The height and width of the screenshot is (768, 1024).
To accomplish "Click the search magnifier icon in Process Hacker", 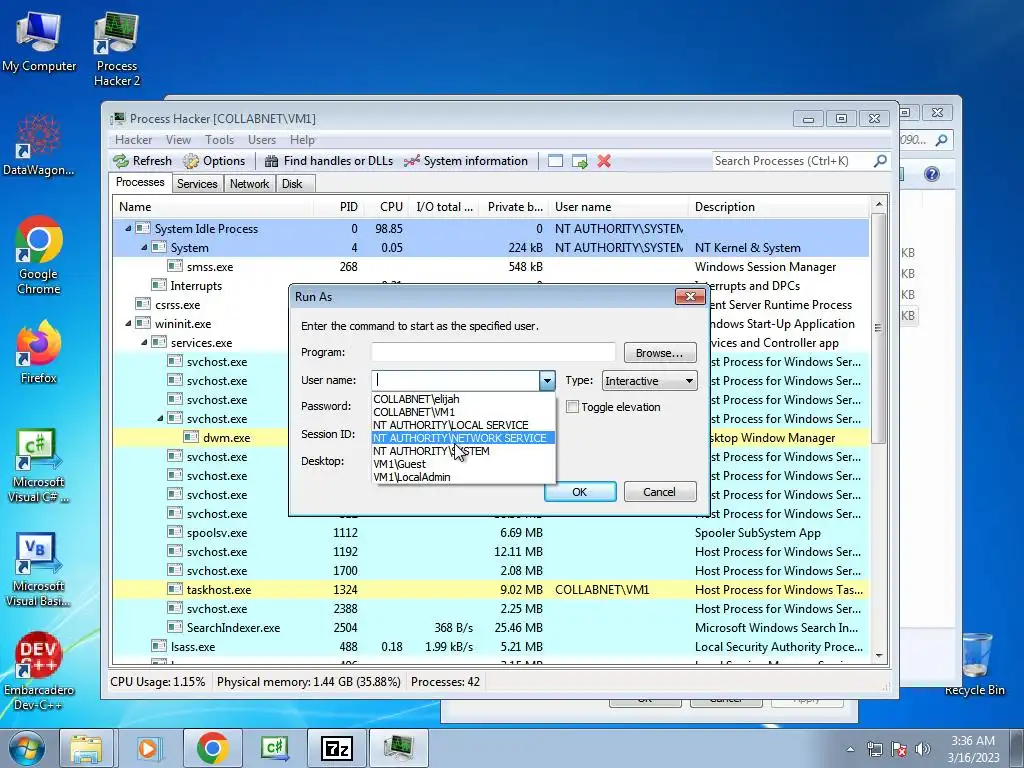I will [880, 160].
